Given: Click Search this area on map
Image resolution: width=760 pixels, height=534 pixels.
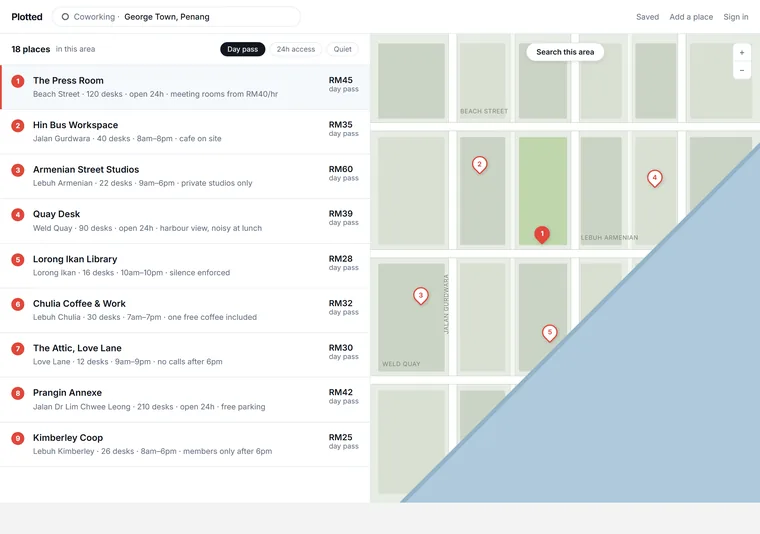Looking at the screenshot, I should 565,52.
